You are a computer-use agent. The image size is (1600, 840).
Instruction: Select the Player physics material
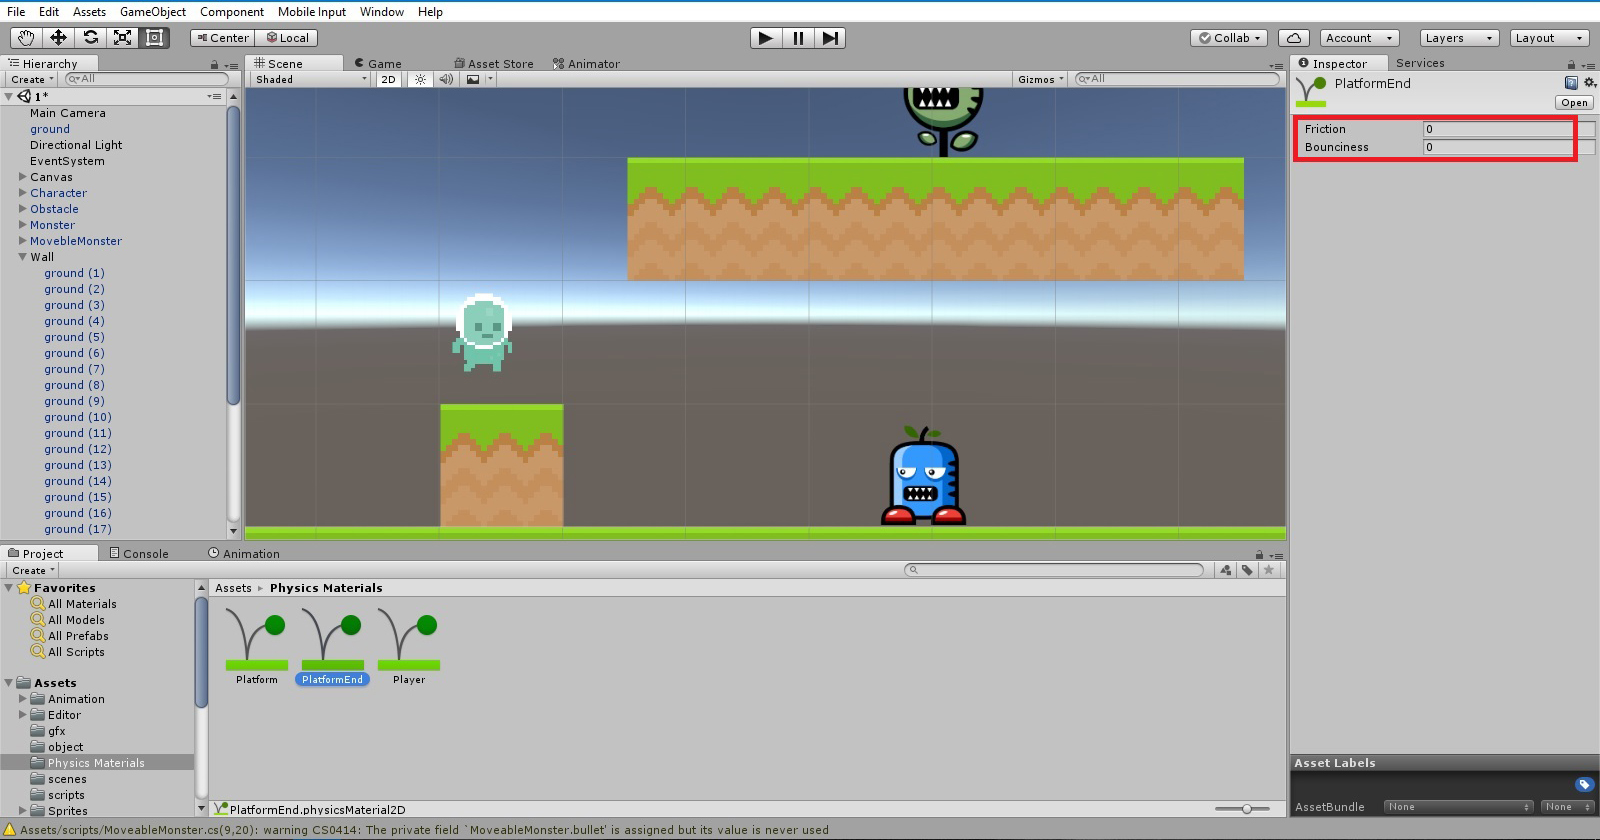[409, 646]
